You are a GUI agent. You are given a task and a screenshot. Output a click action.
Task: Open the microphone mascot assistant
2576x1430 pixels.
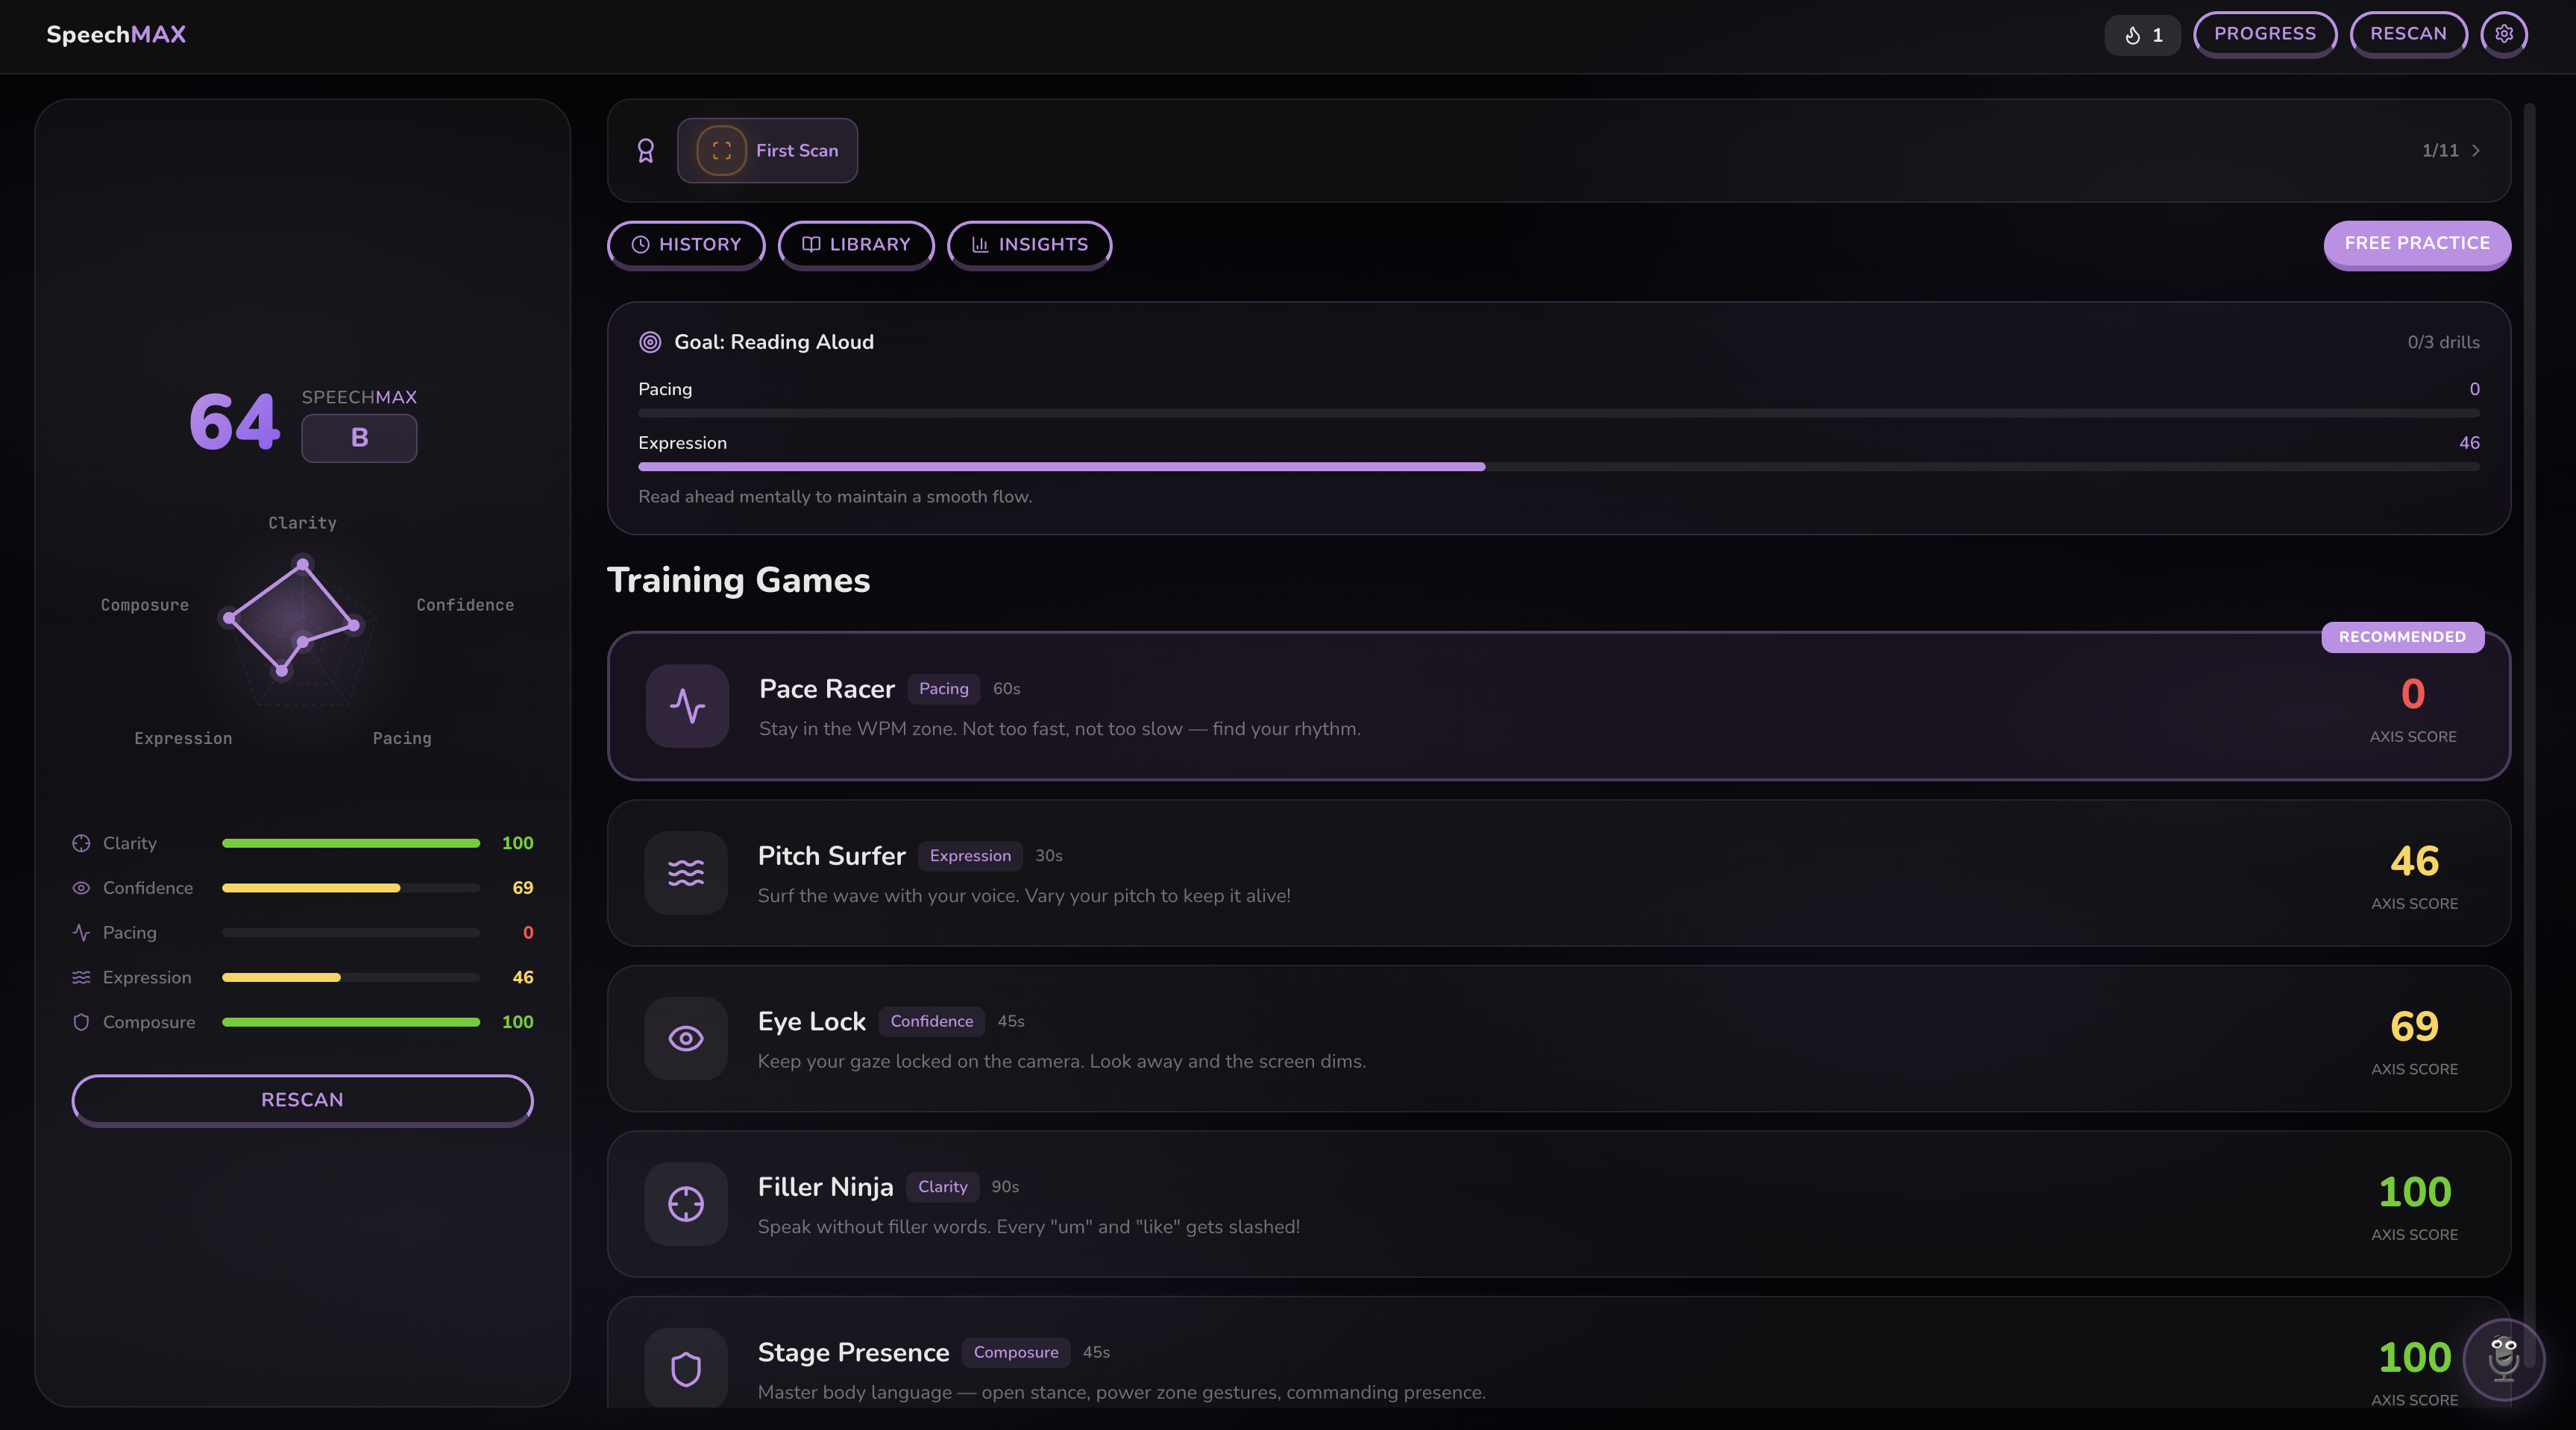pyautogui.click(x=2503, y=1359)
